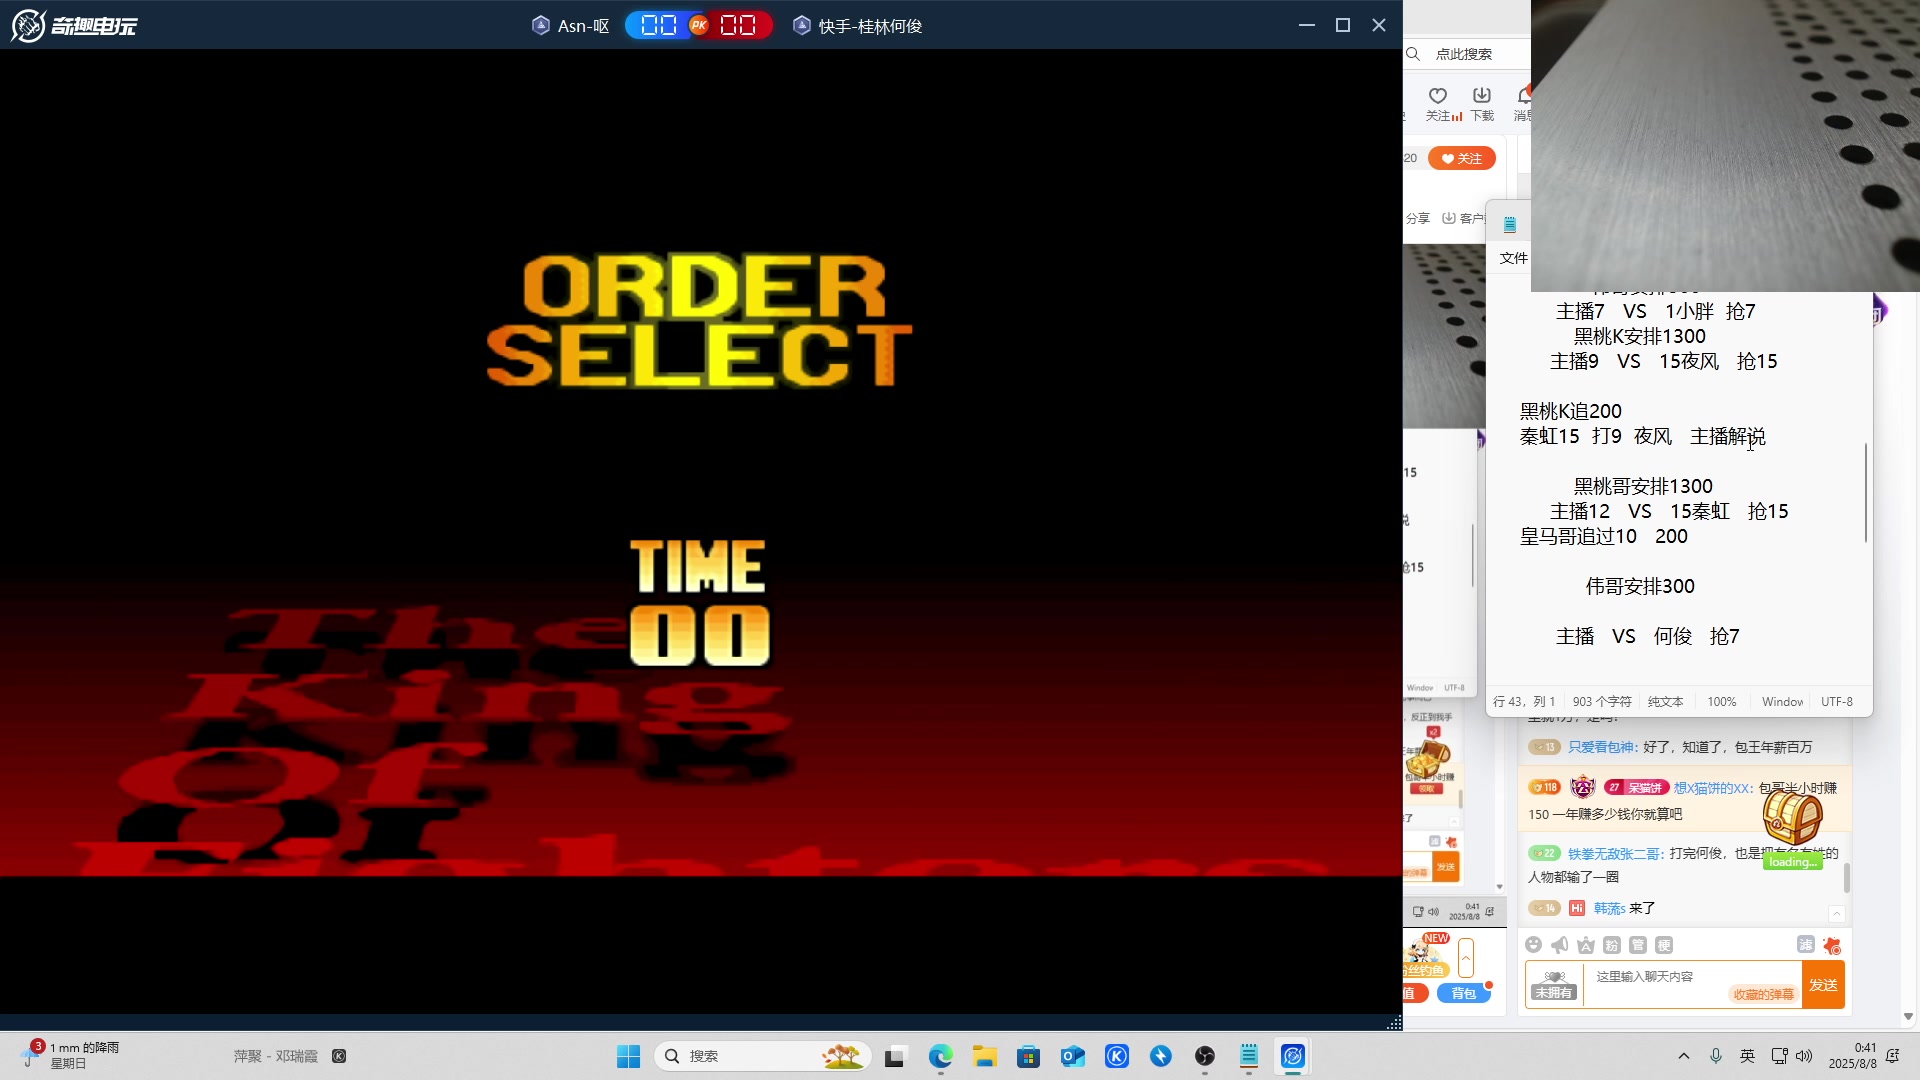Screen dimensions: 1920x1080
Task: Open File Explorer from taskbar
Action: tap(985, 1056)
